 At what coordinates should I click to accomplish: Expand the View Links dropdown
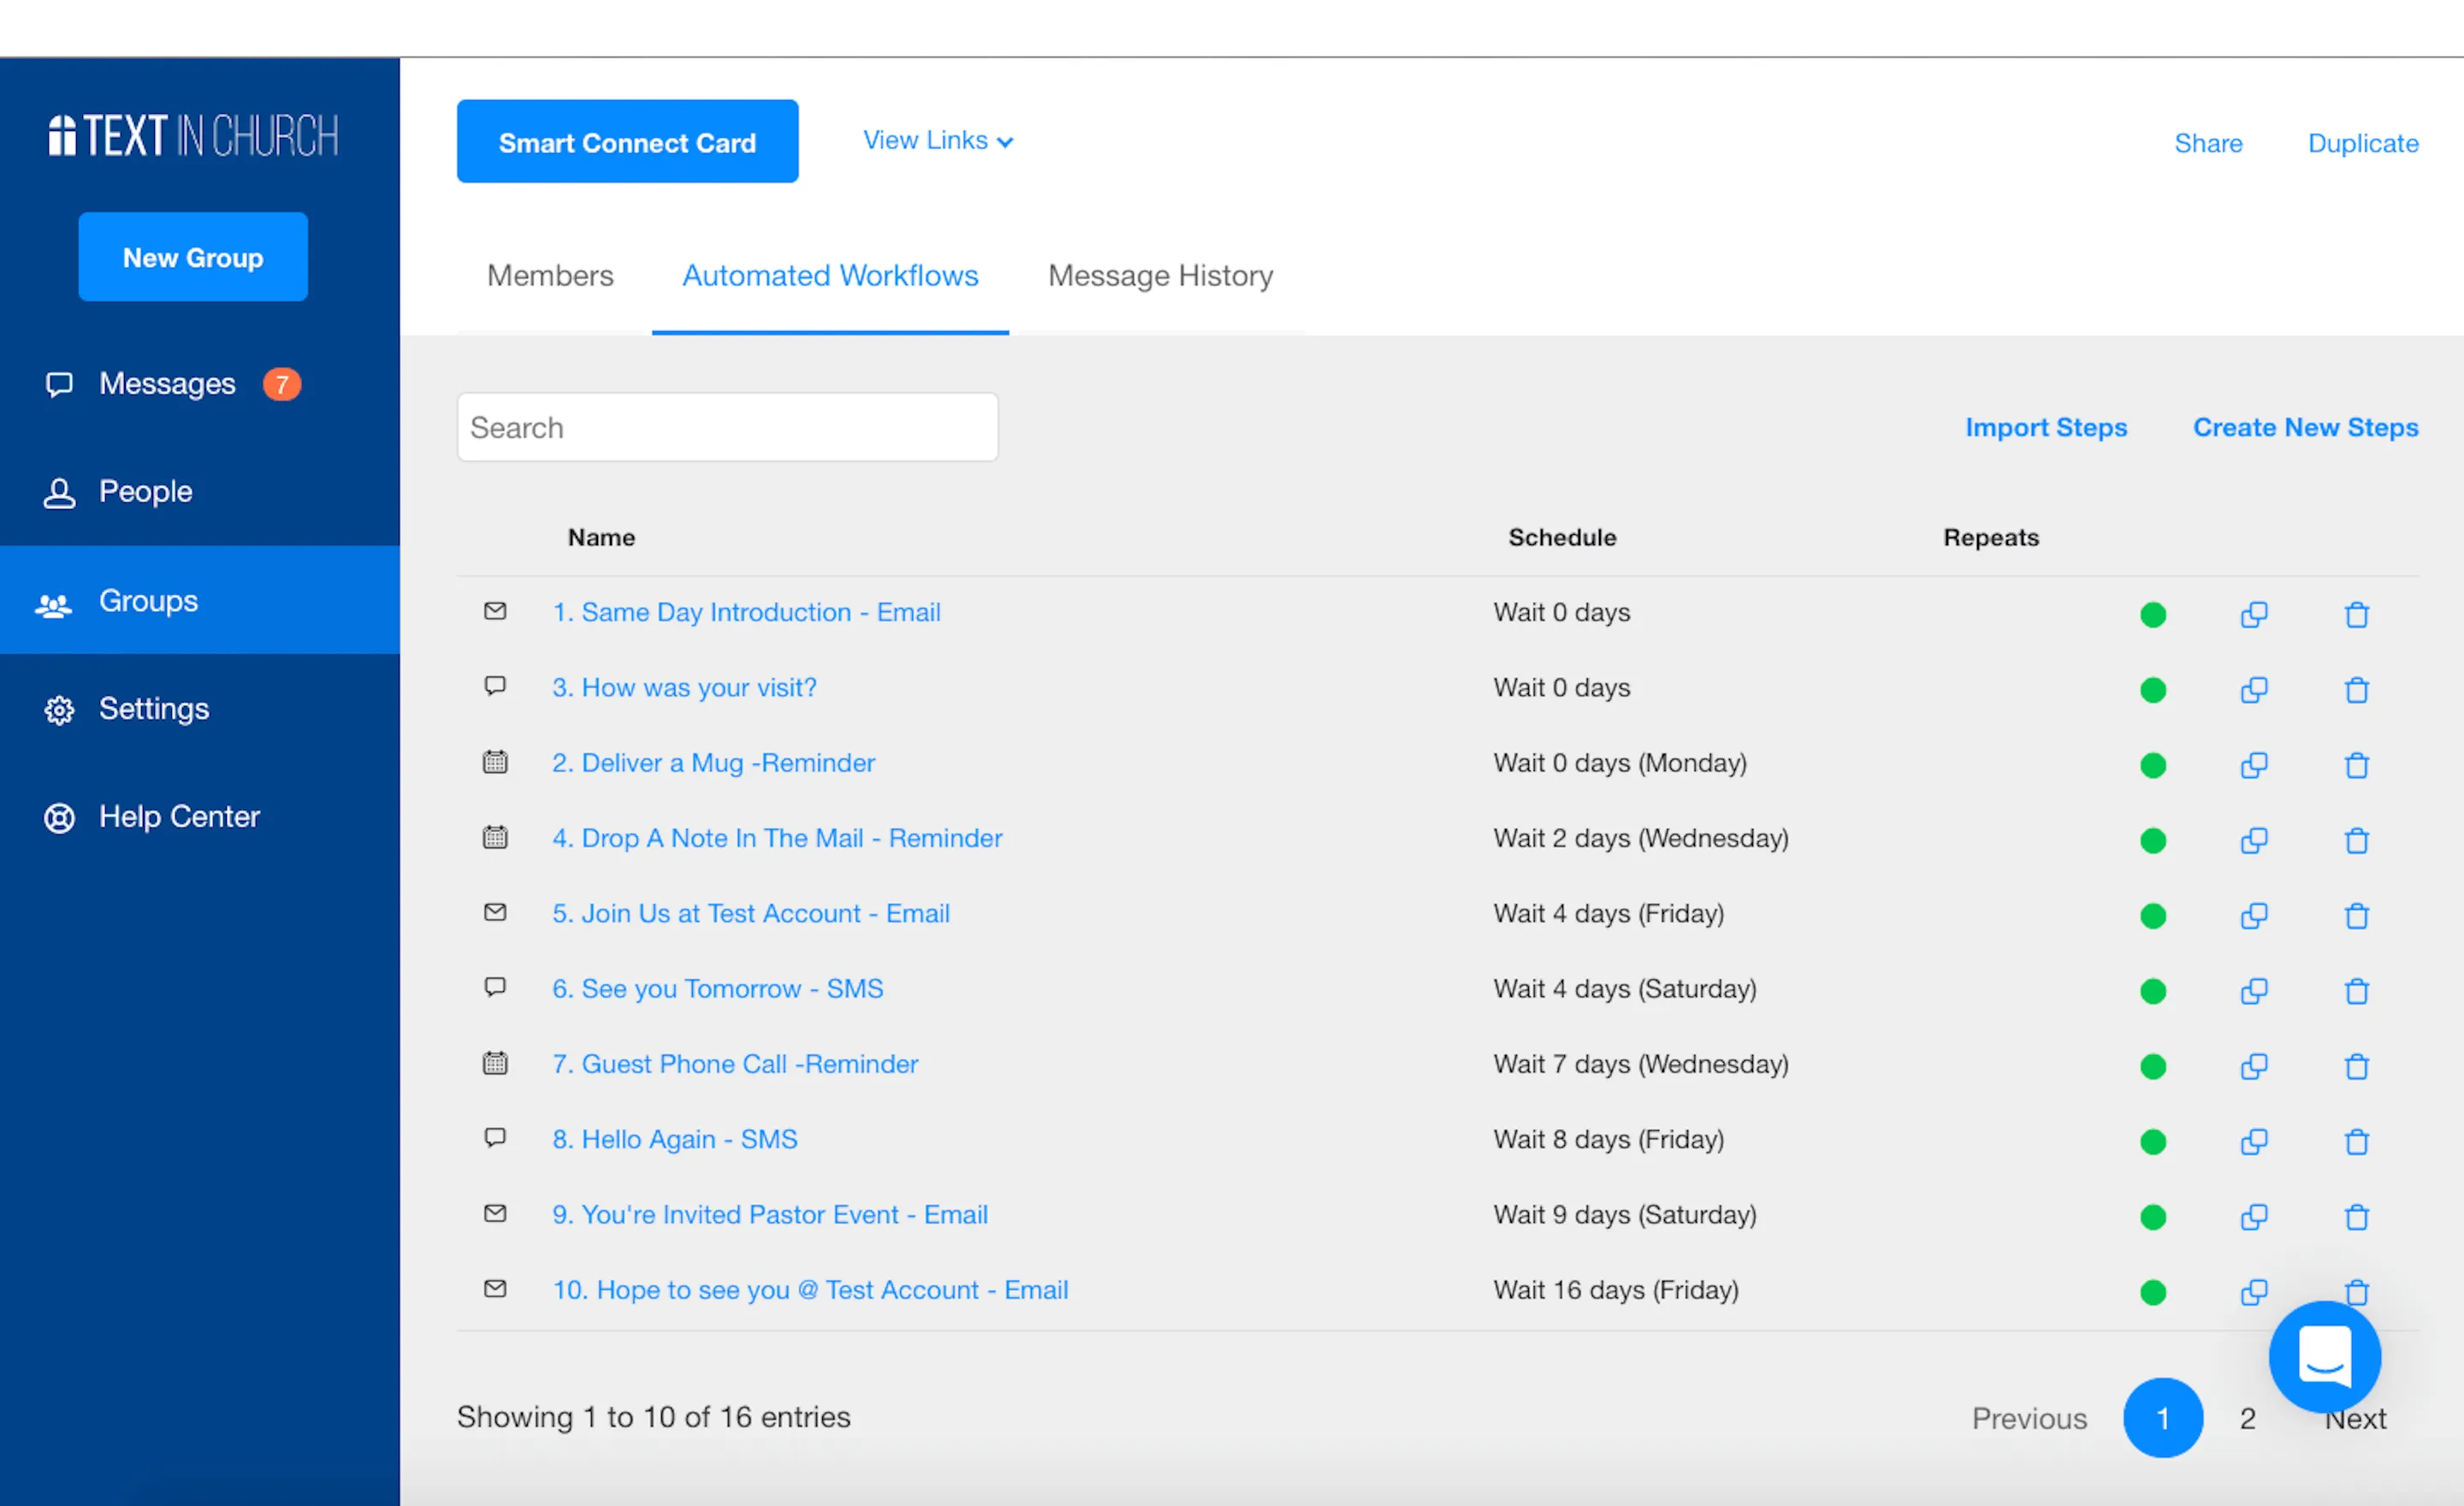coord(937,141)
